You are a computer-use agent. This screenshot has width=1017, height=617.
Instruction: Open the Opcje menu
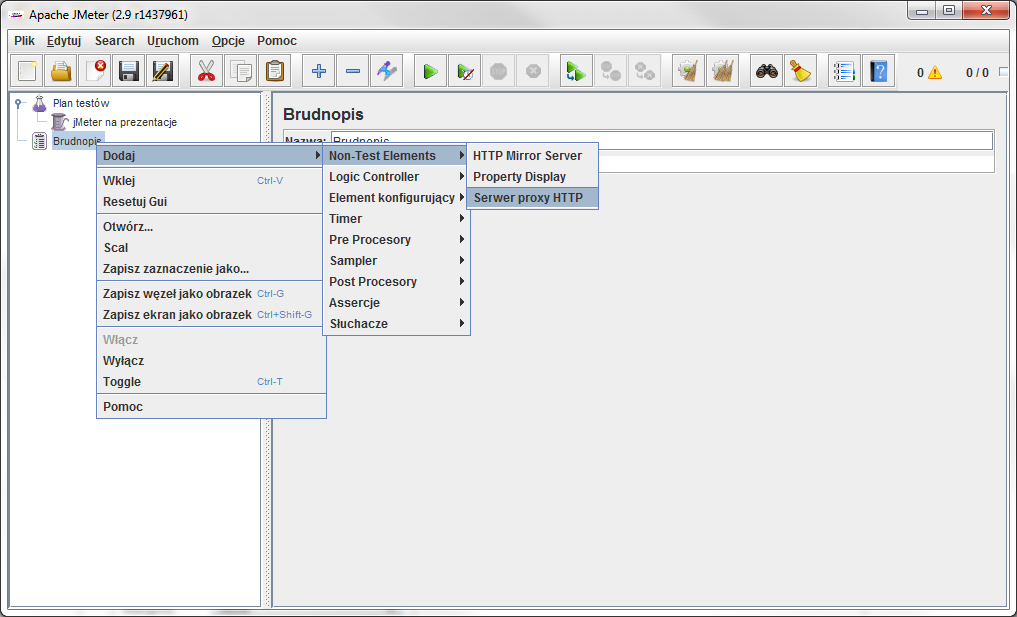[x=228, y=41]
